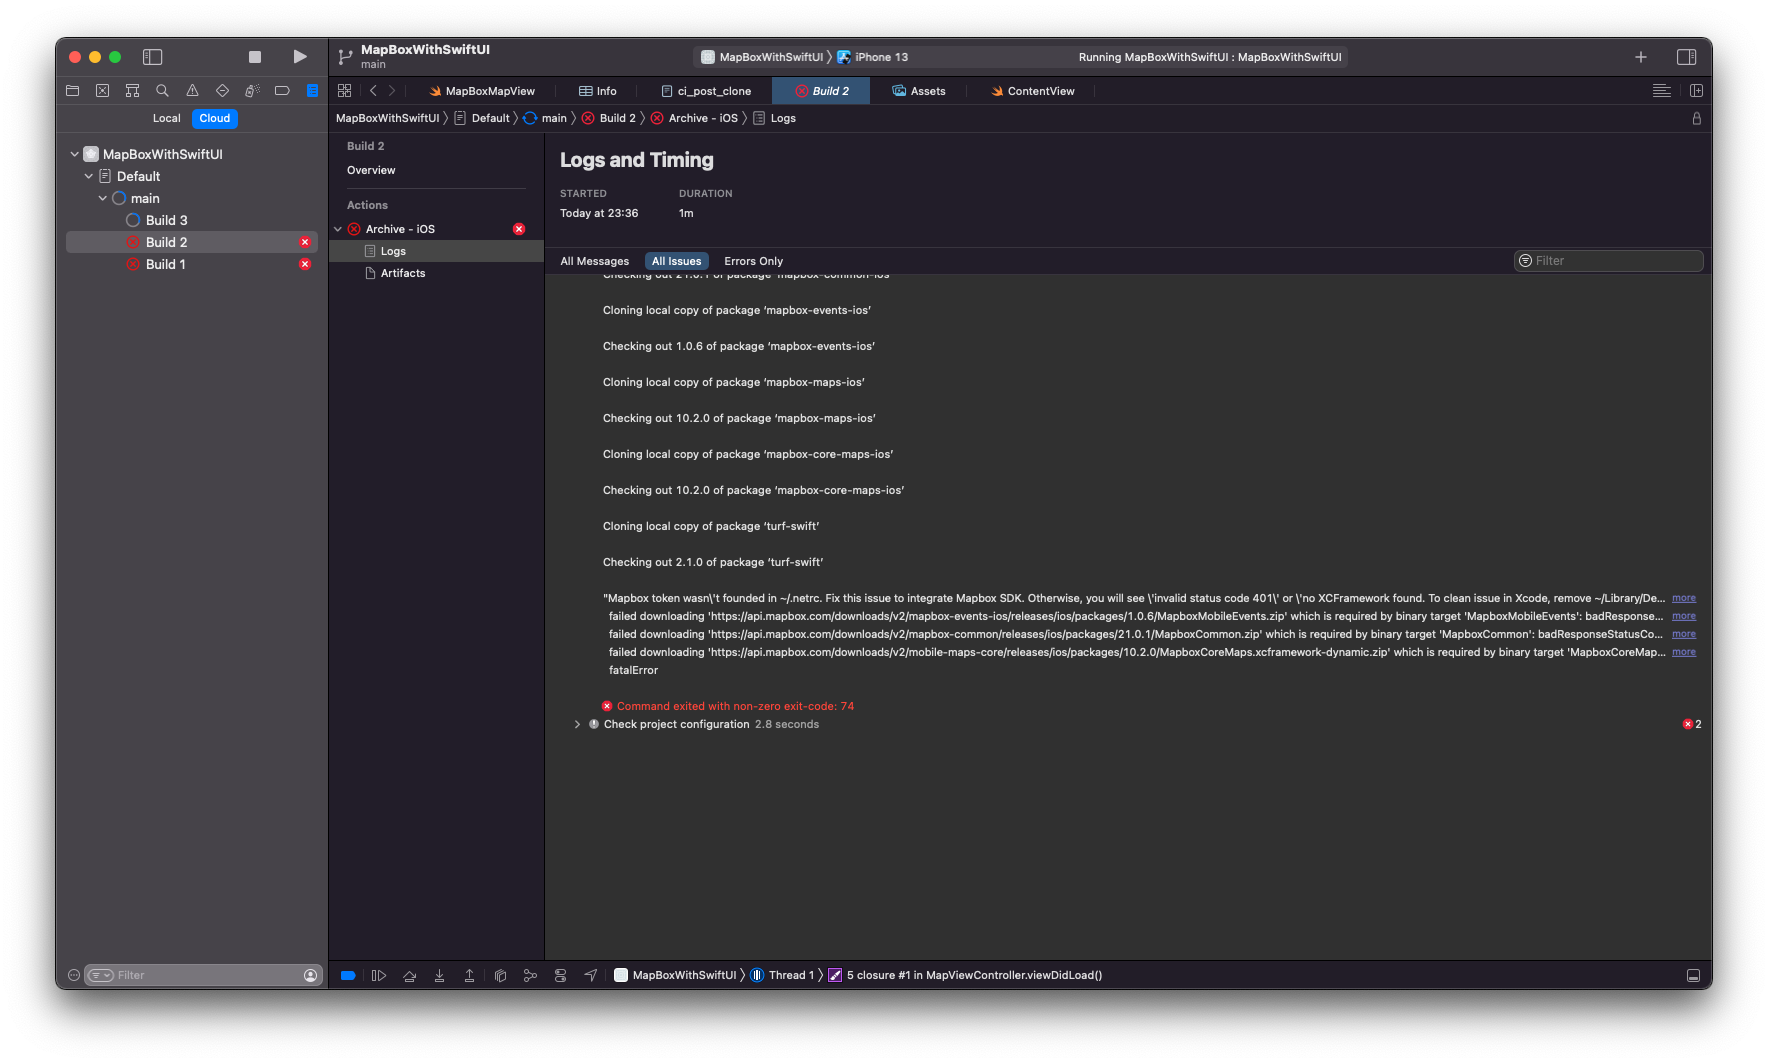Screen dimensions: 1768x1063
Task: Open the iPhone 13 destination selector
Action: click(x=873, y=57)
